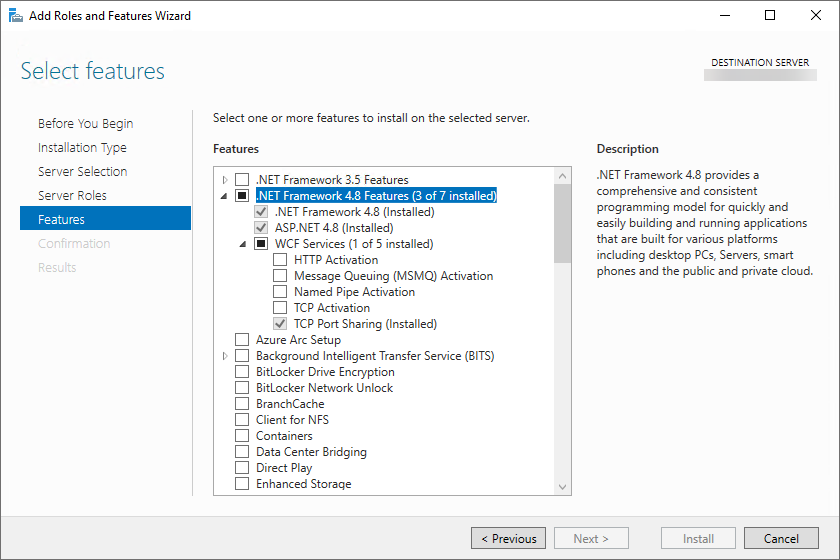Click the features list scroll up arrow
Image resolution: width=840 pixels, height=560 pixels.
point(562,176)
